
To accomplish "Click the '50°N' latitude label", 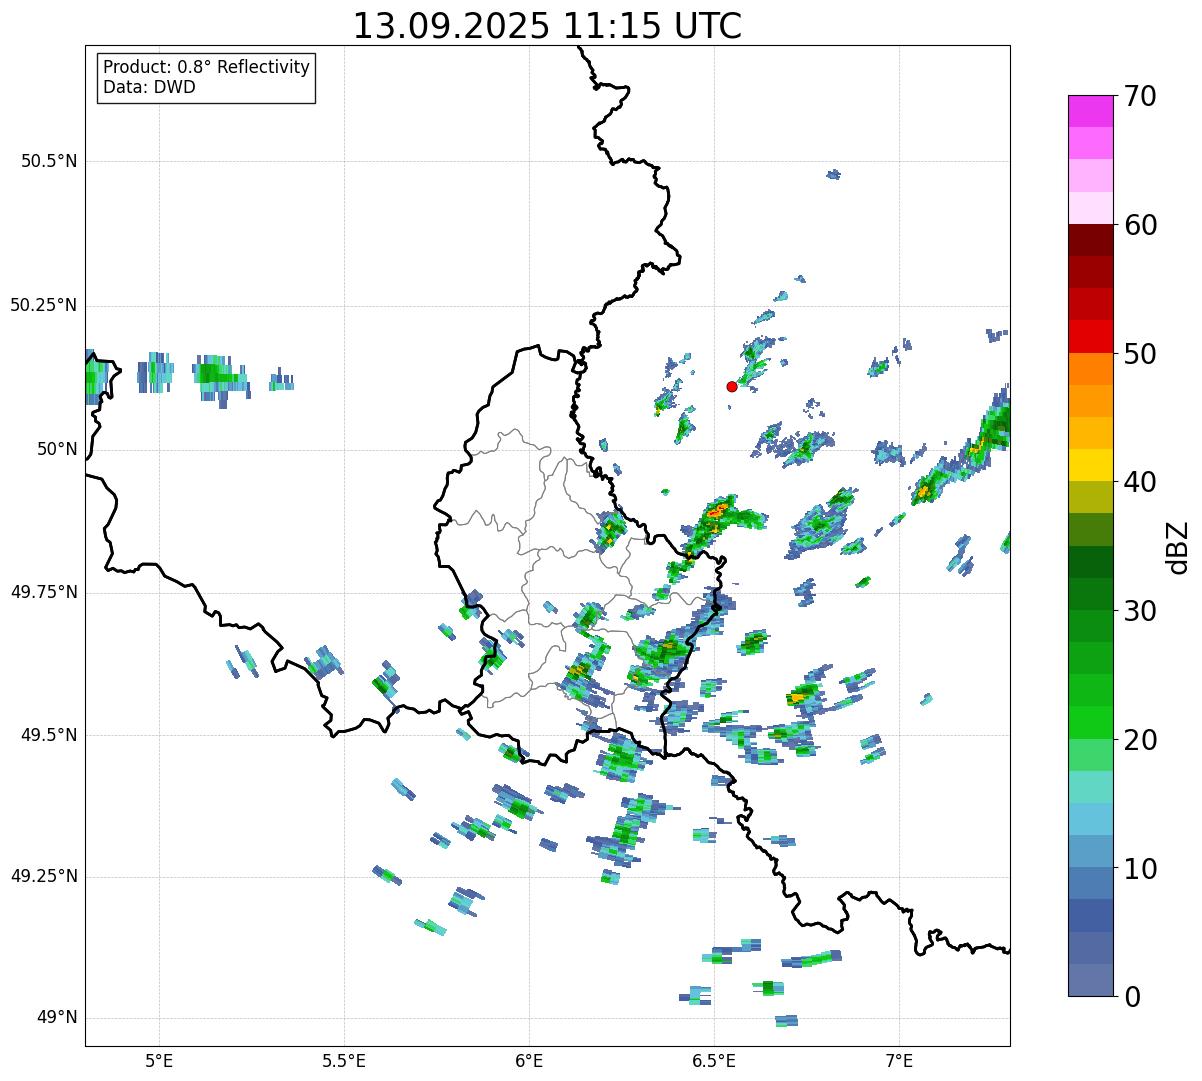I will [57, 449].
